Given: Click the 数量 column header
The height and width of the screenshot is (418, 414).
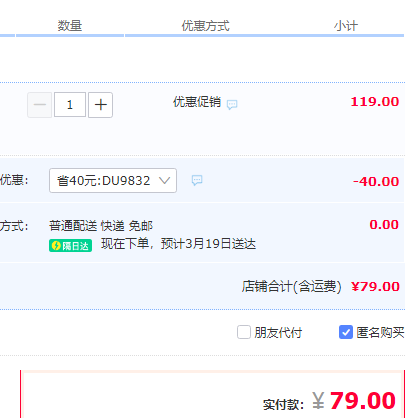Looking at the screenshot, I should tap(70, 26).
